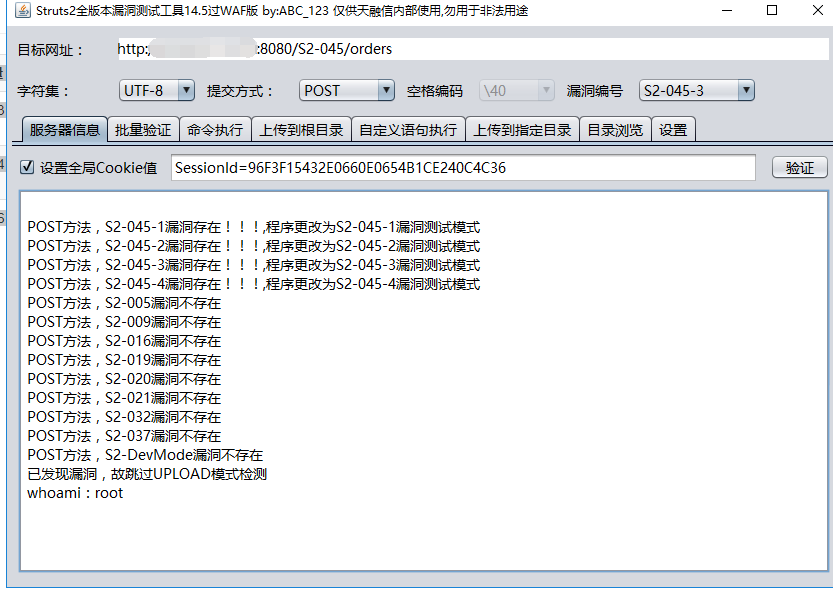Click the S2-021漏洞不存在 result line
The image size is (833, 594).
tap(124, 398)
